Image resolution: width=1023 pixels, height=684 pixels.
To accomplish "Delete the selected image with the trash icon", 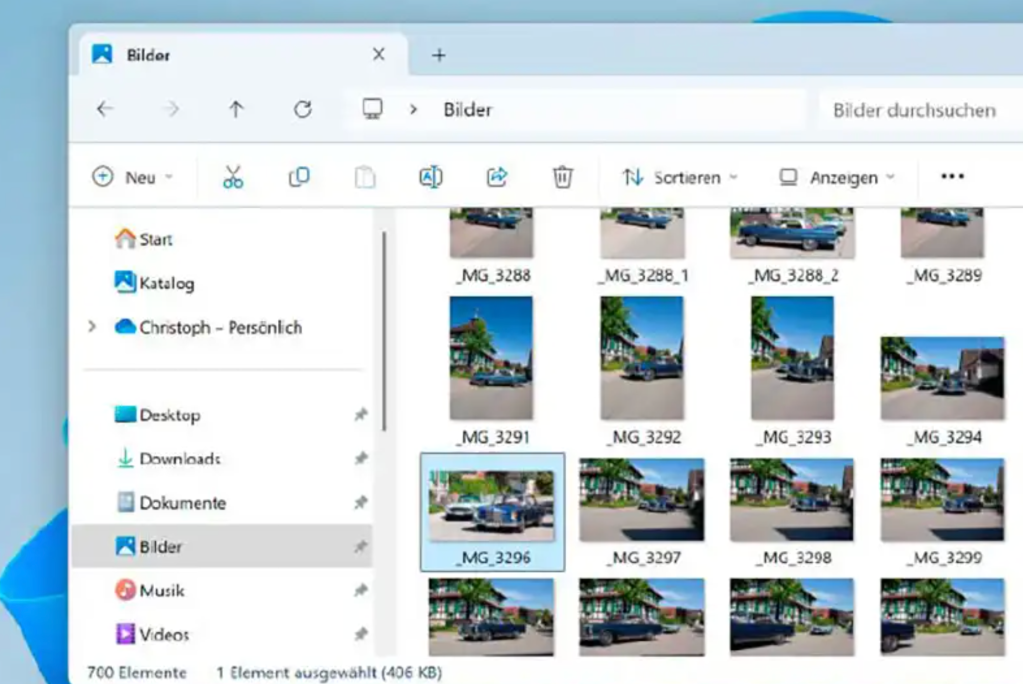I will click(x=562, y=177).
